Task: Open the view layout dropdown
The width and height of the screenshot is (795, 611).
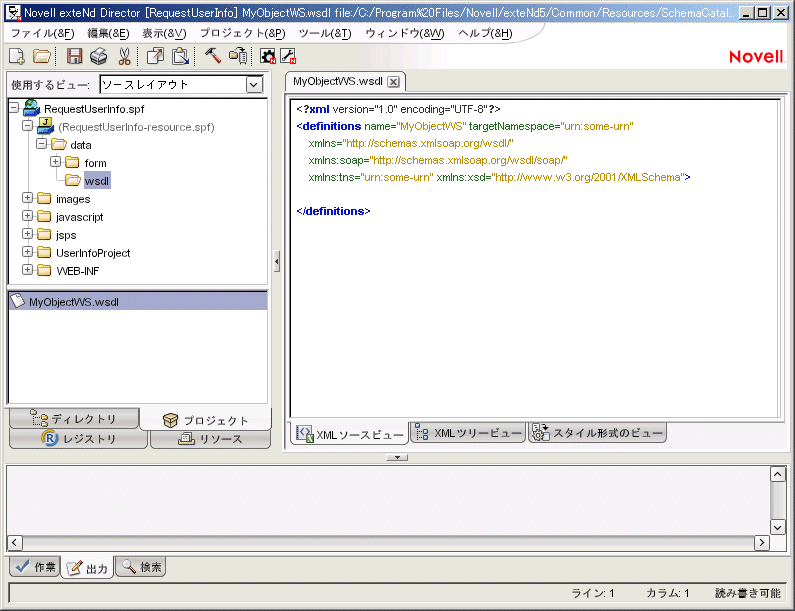Action: (x=254, y=84)
